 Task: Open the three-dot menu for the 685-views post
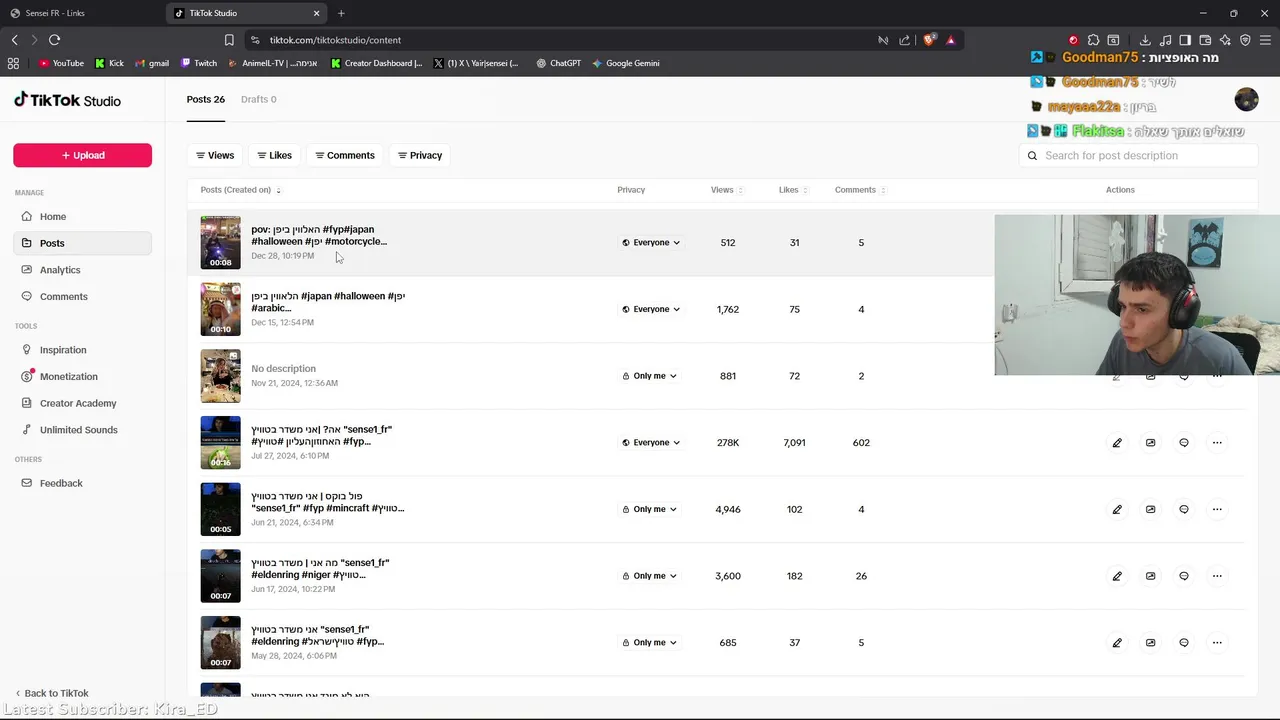click(x=1217, y=643)
